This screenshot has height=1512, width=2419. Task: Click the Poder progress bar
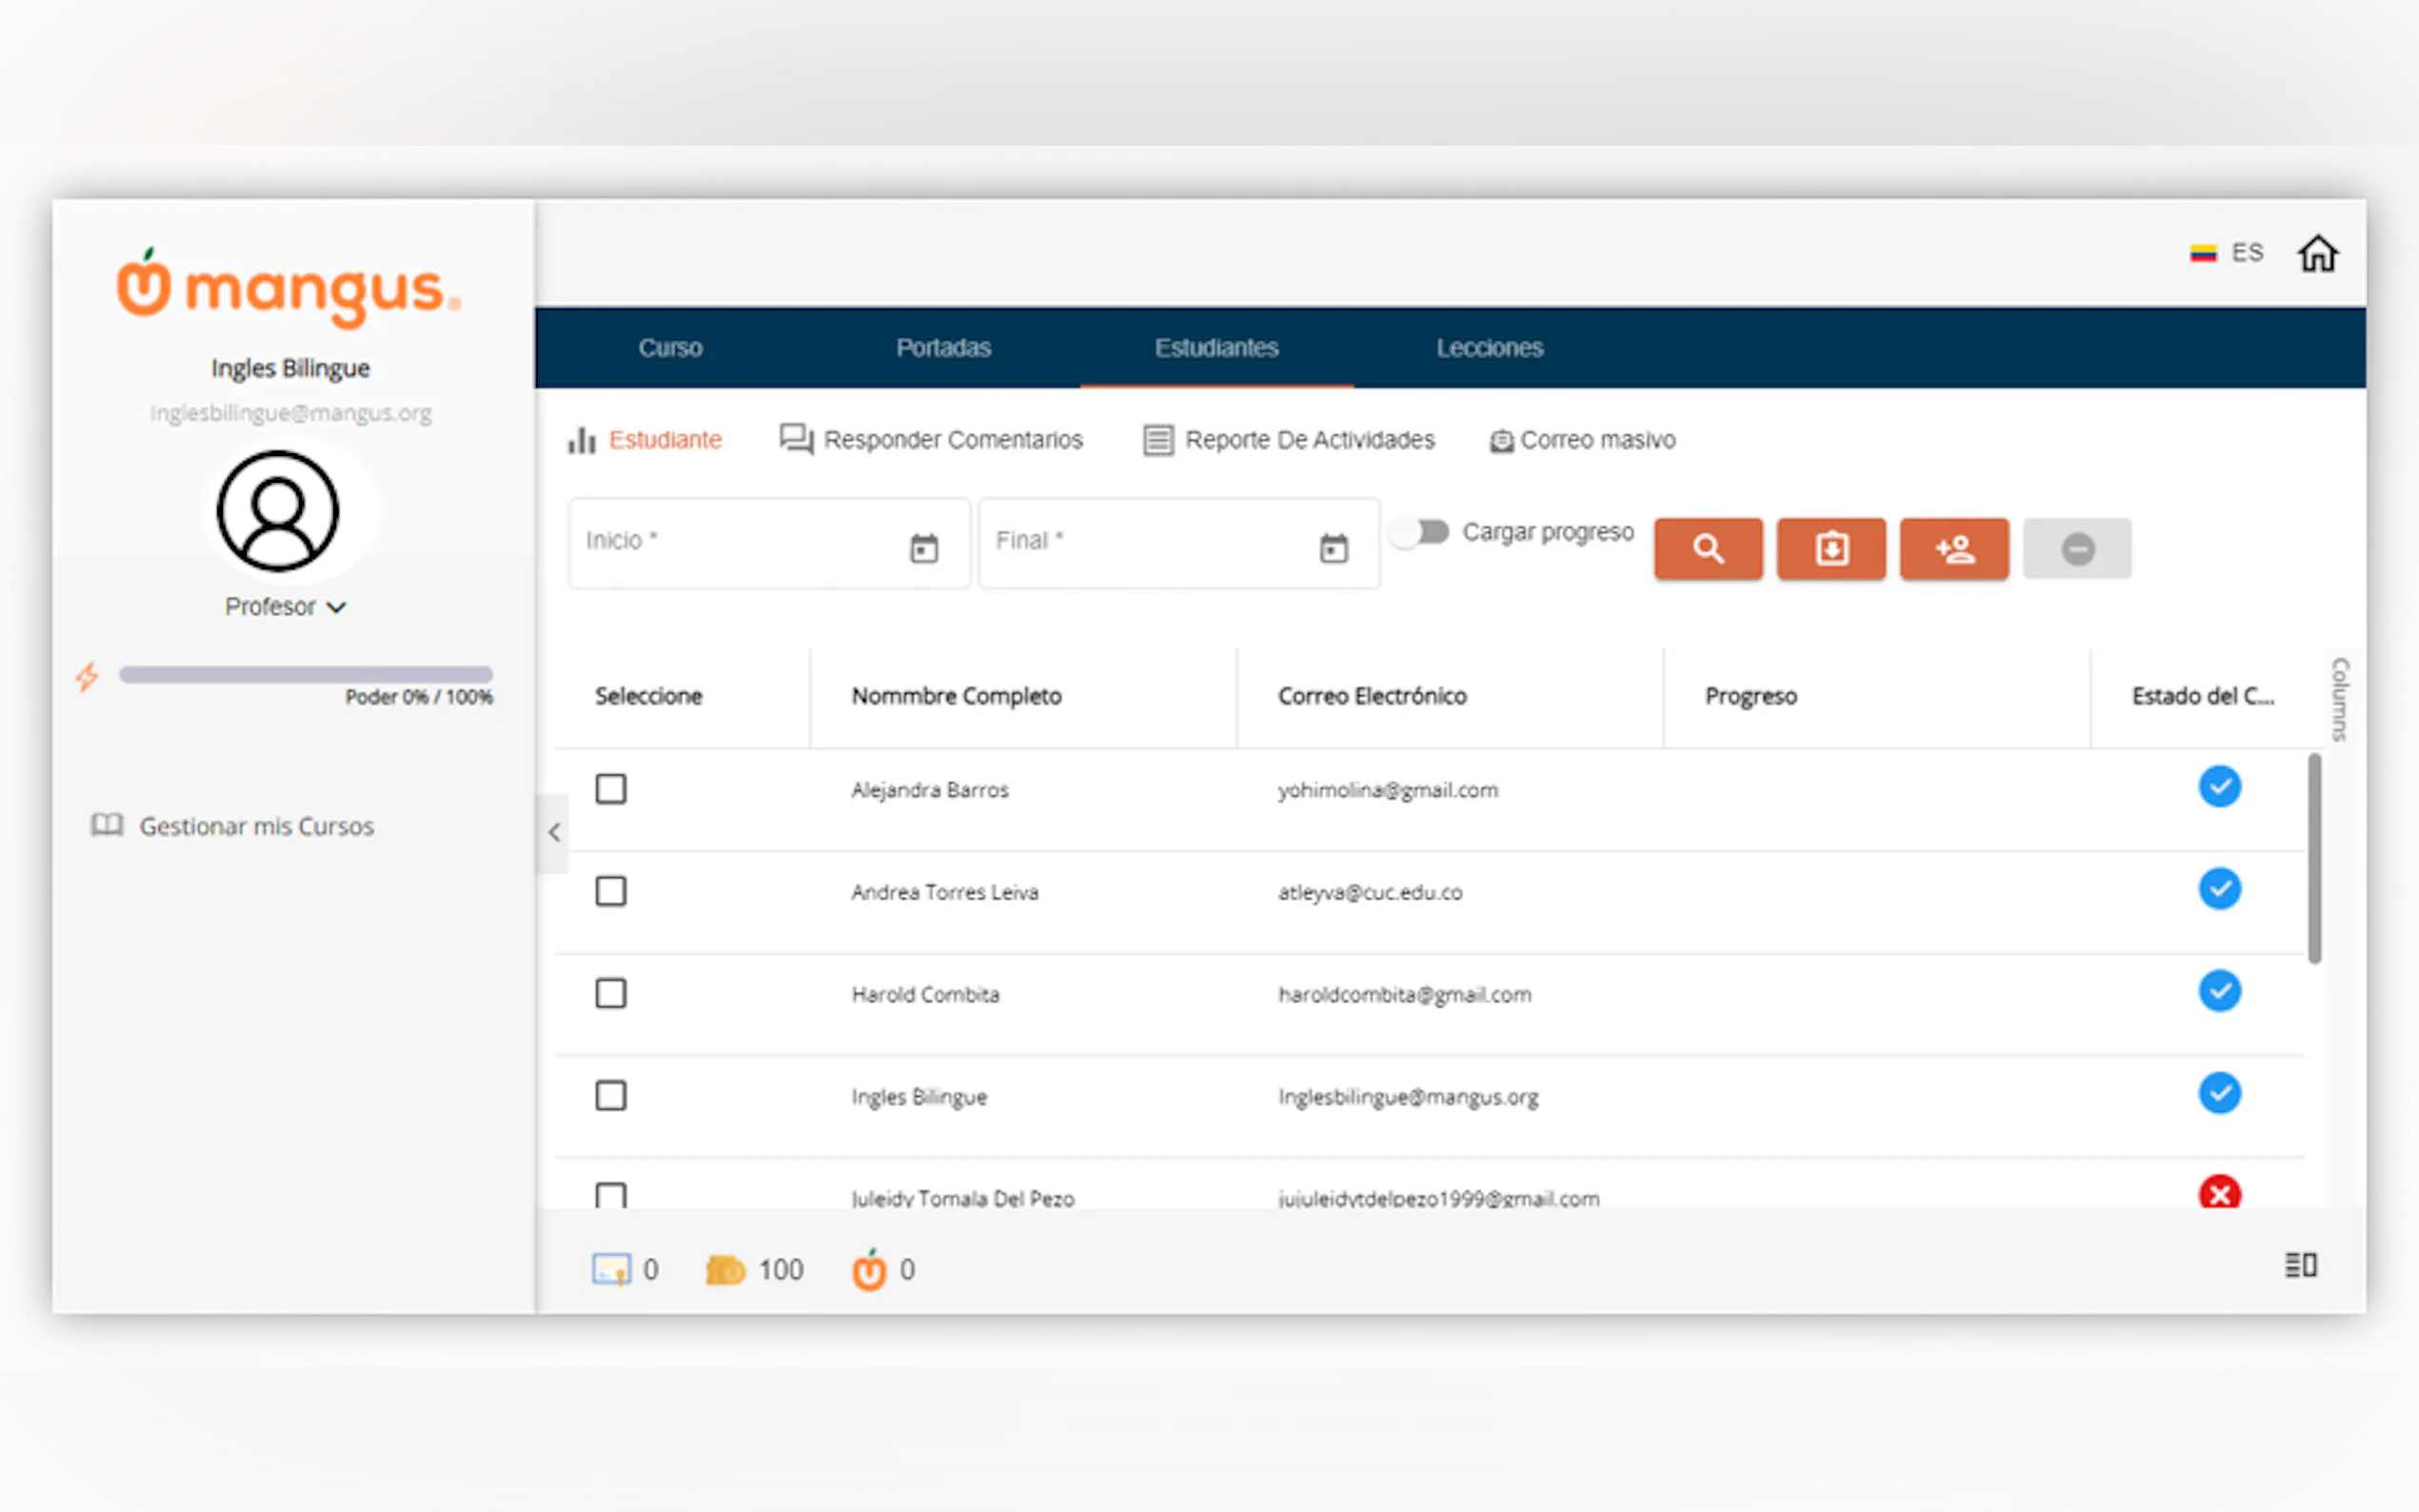[305, 674]
